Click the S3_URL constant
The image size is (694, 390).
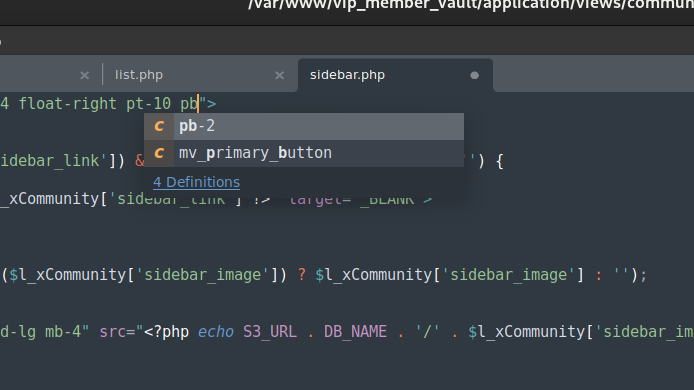270,332
